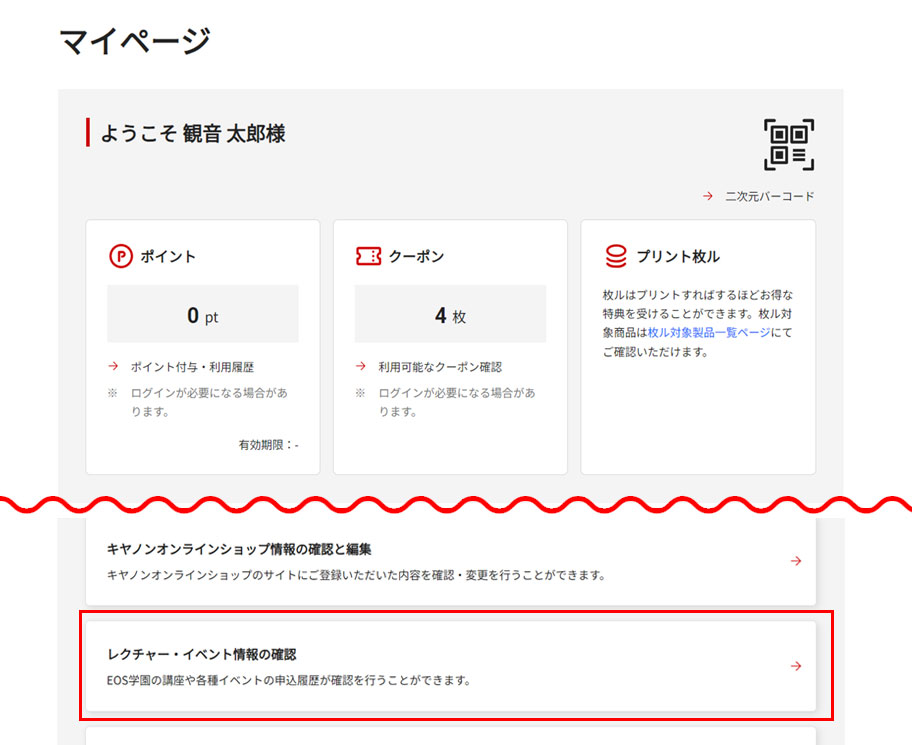Click the 0 pt point balance box

(203, 315)
